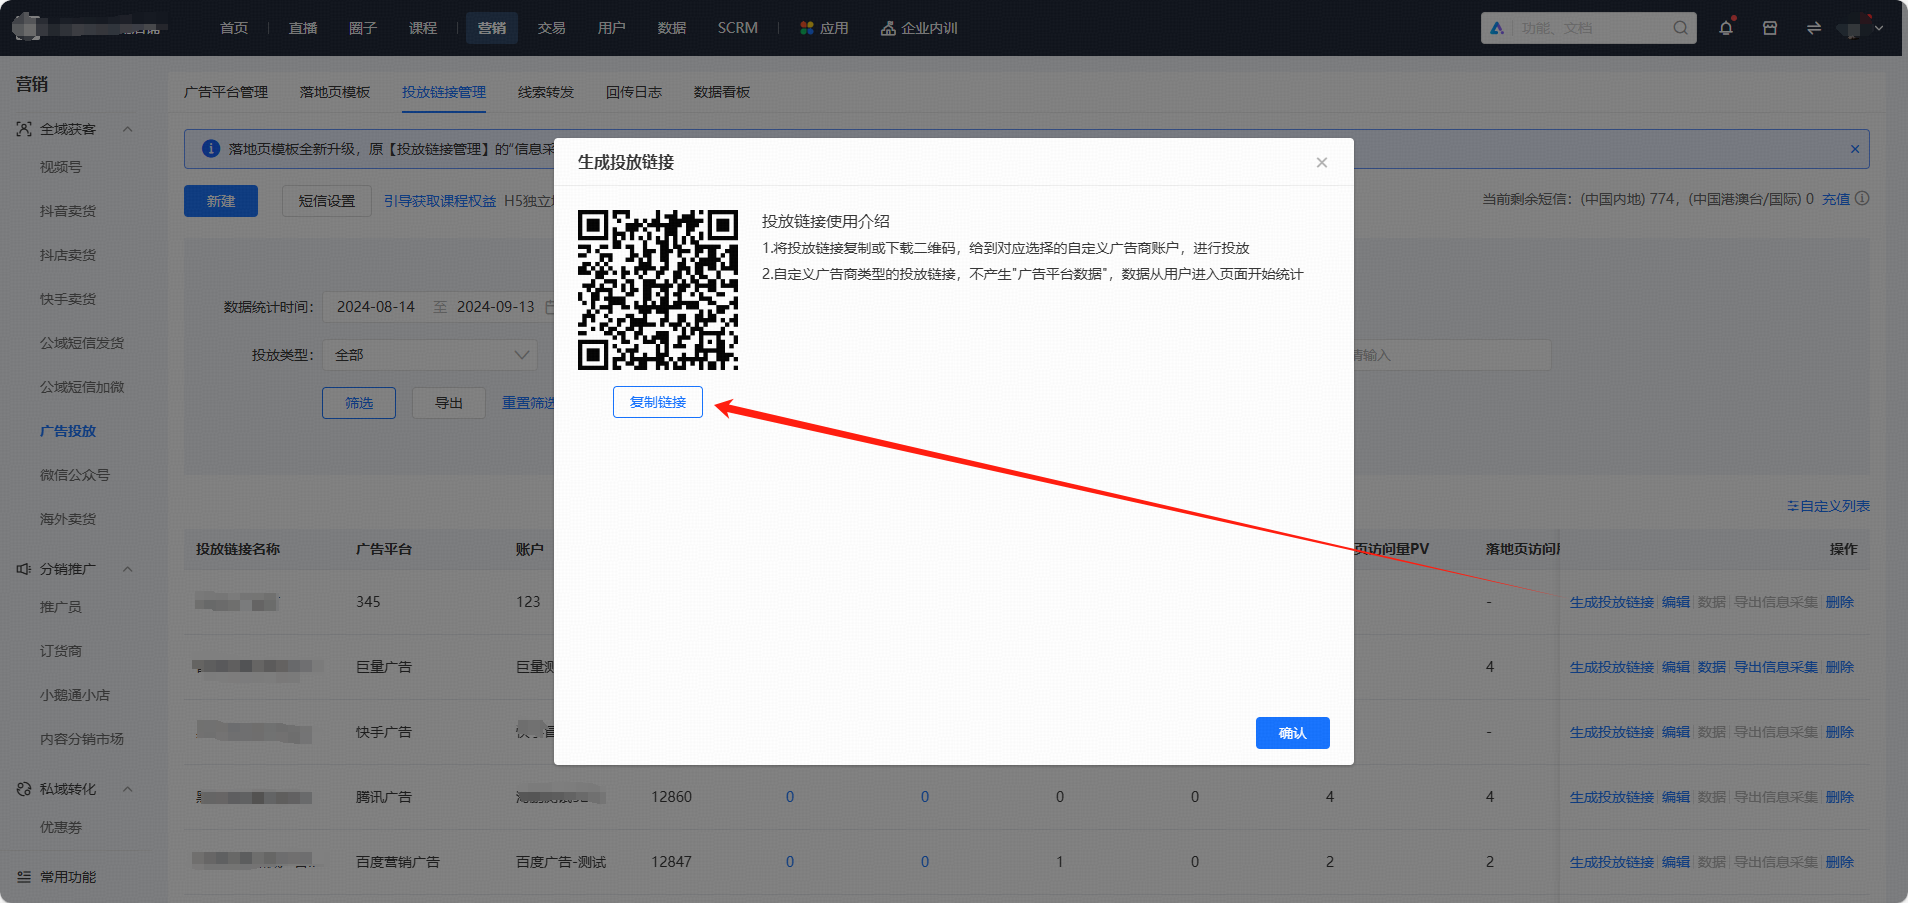
Task: Open 数据 in top navigation
Action: (x=672, y=28)
